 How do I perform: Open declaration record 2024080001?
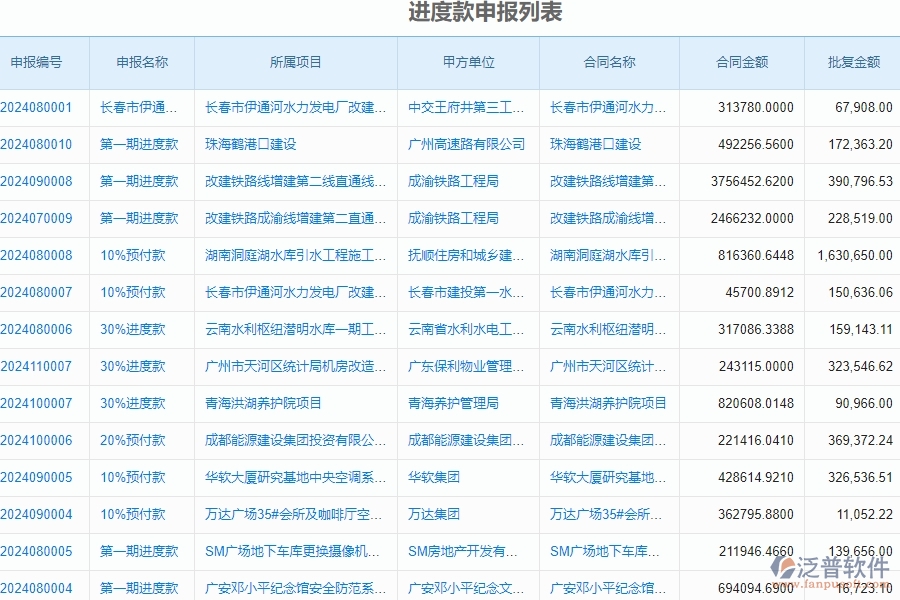(43, 107)
